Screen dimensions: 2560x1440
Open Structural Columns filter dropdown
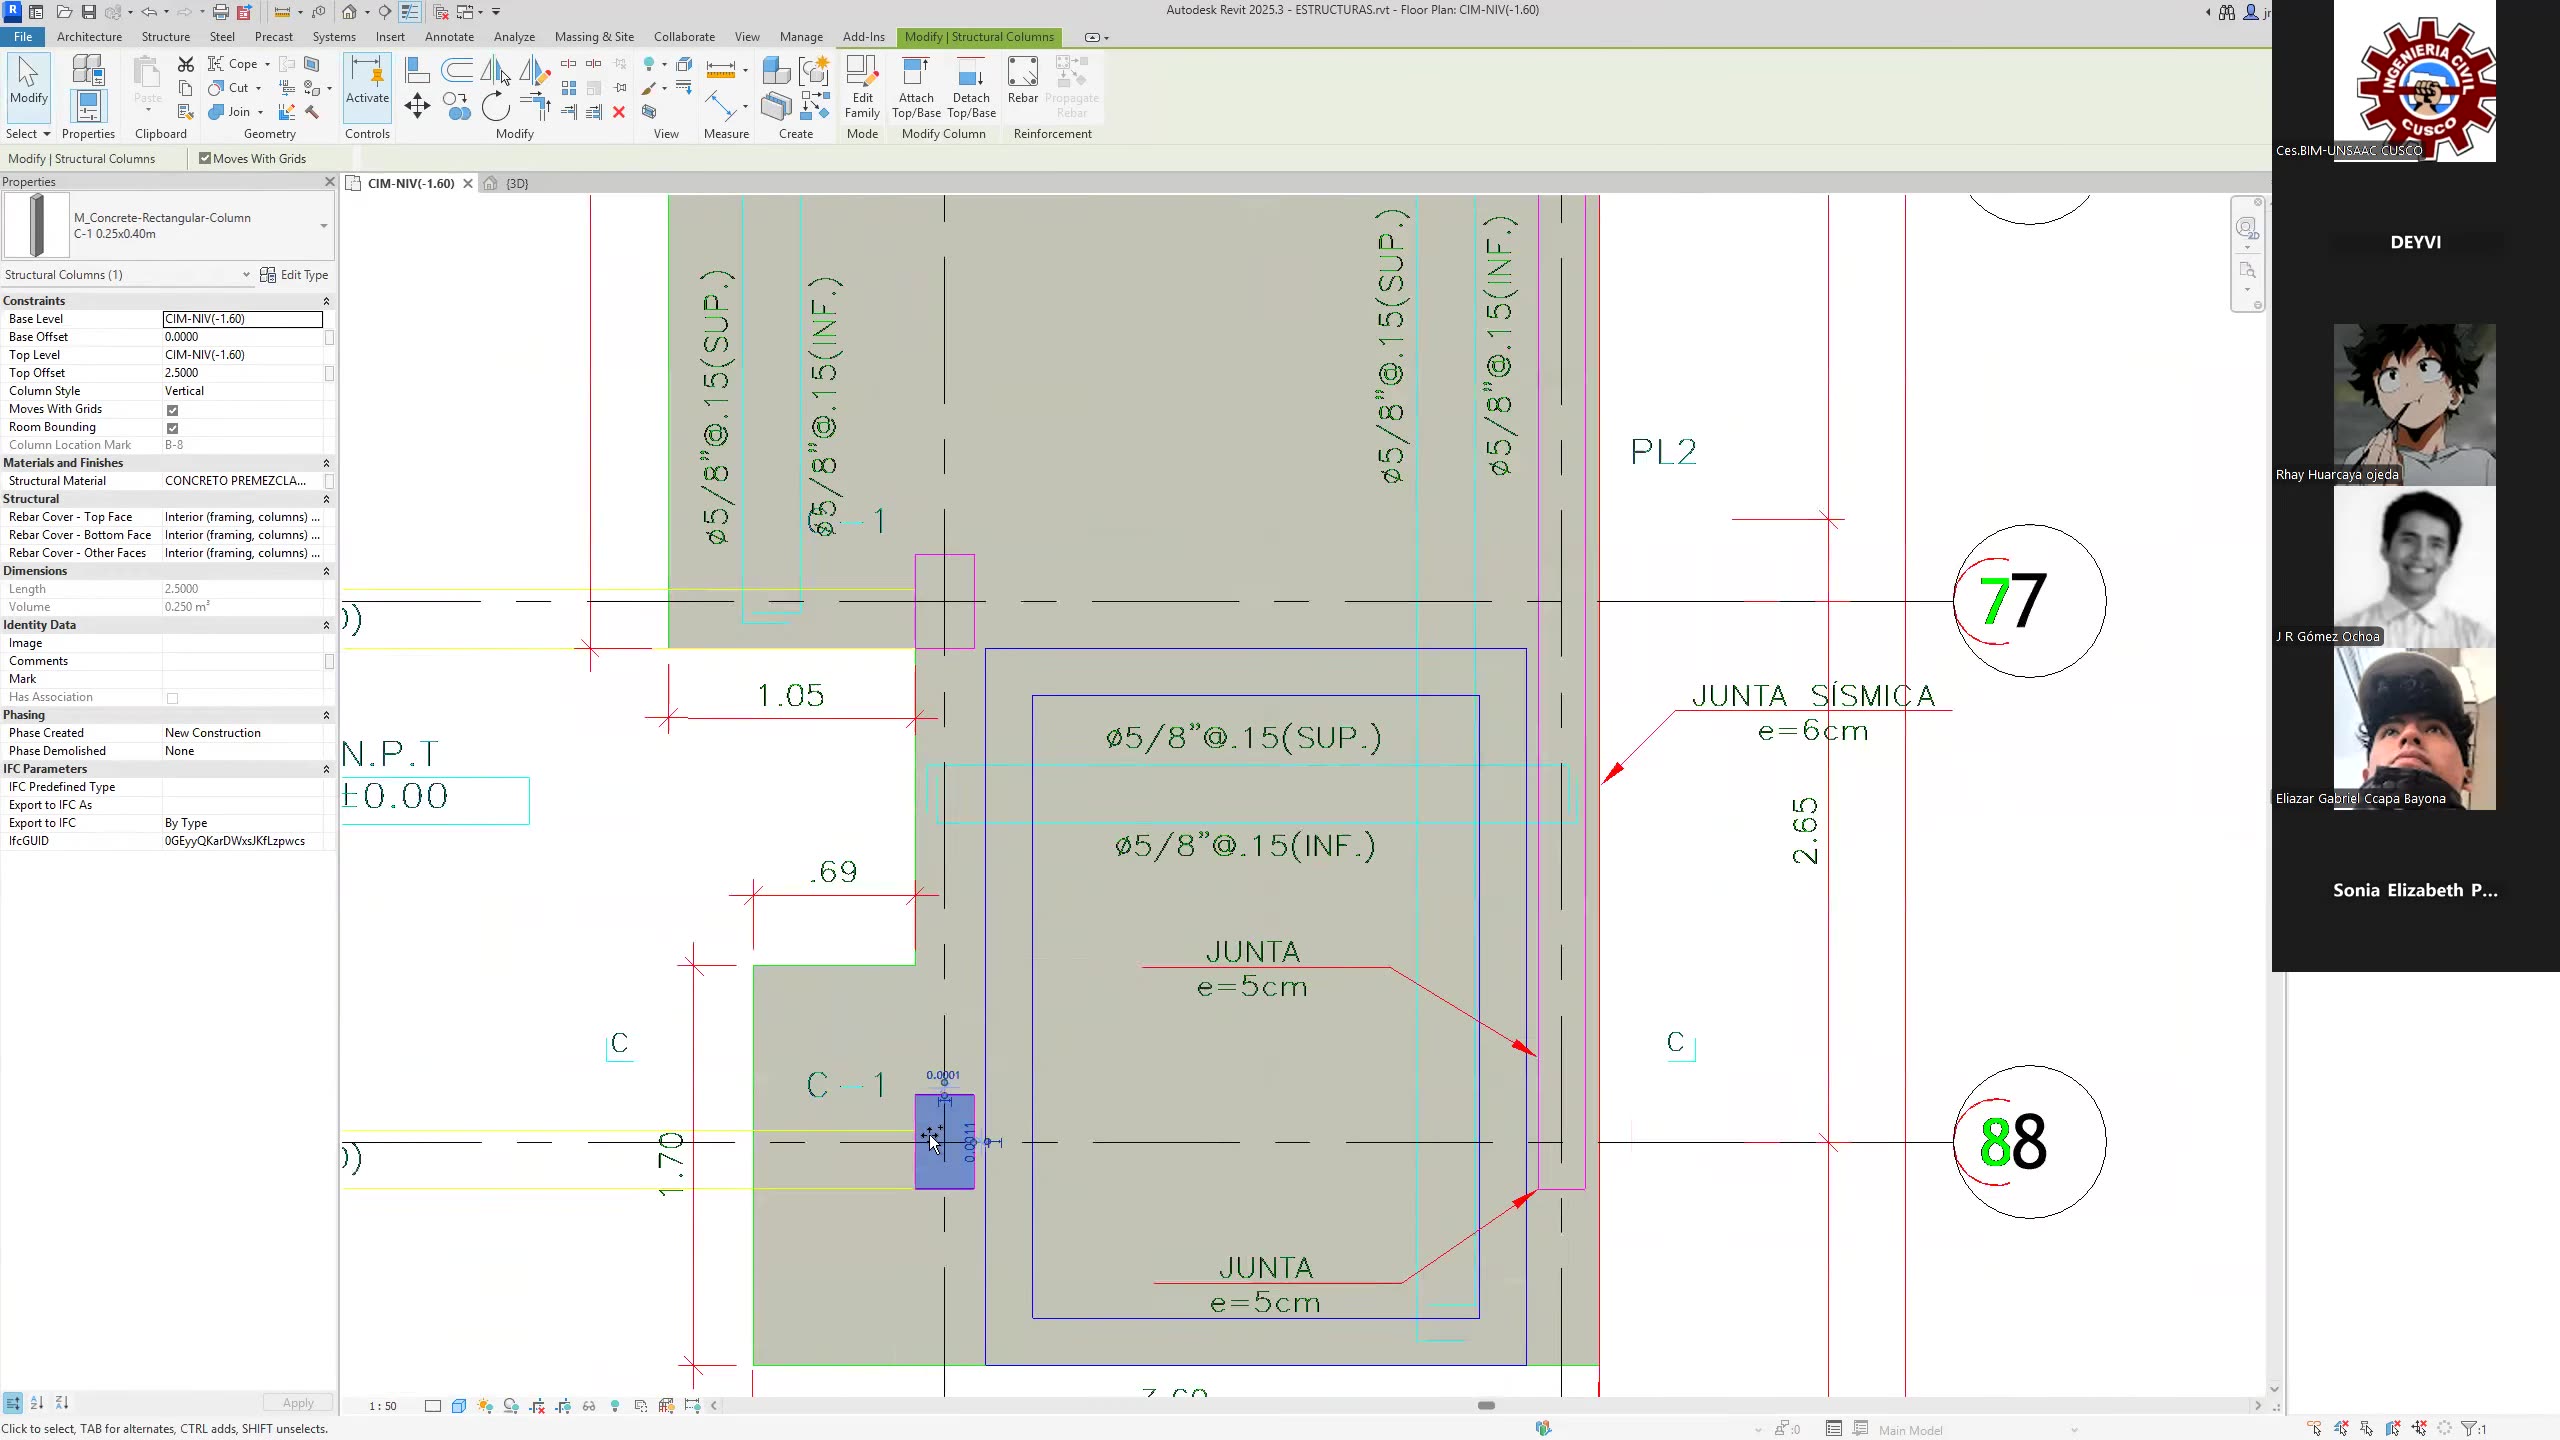[x=246, y=275]
